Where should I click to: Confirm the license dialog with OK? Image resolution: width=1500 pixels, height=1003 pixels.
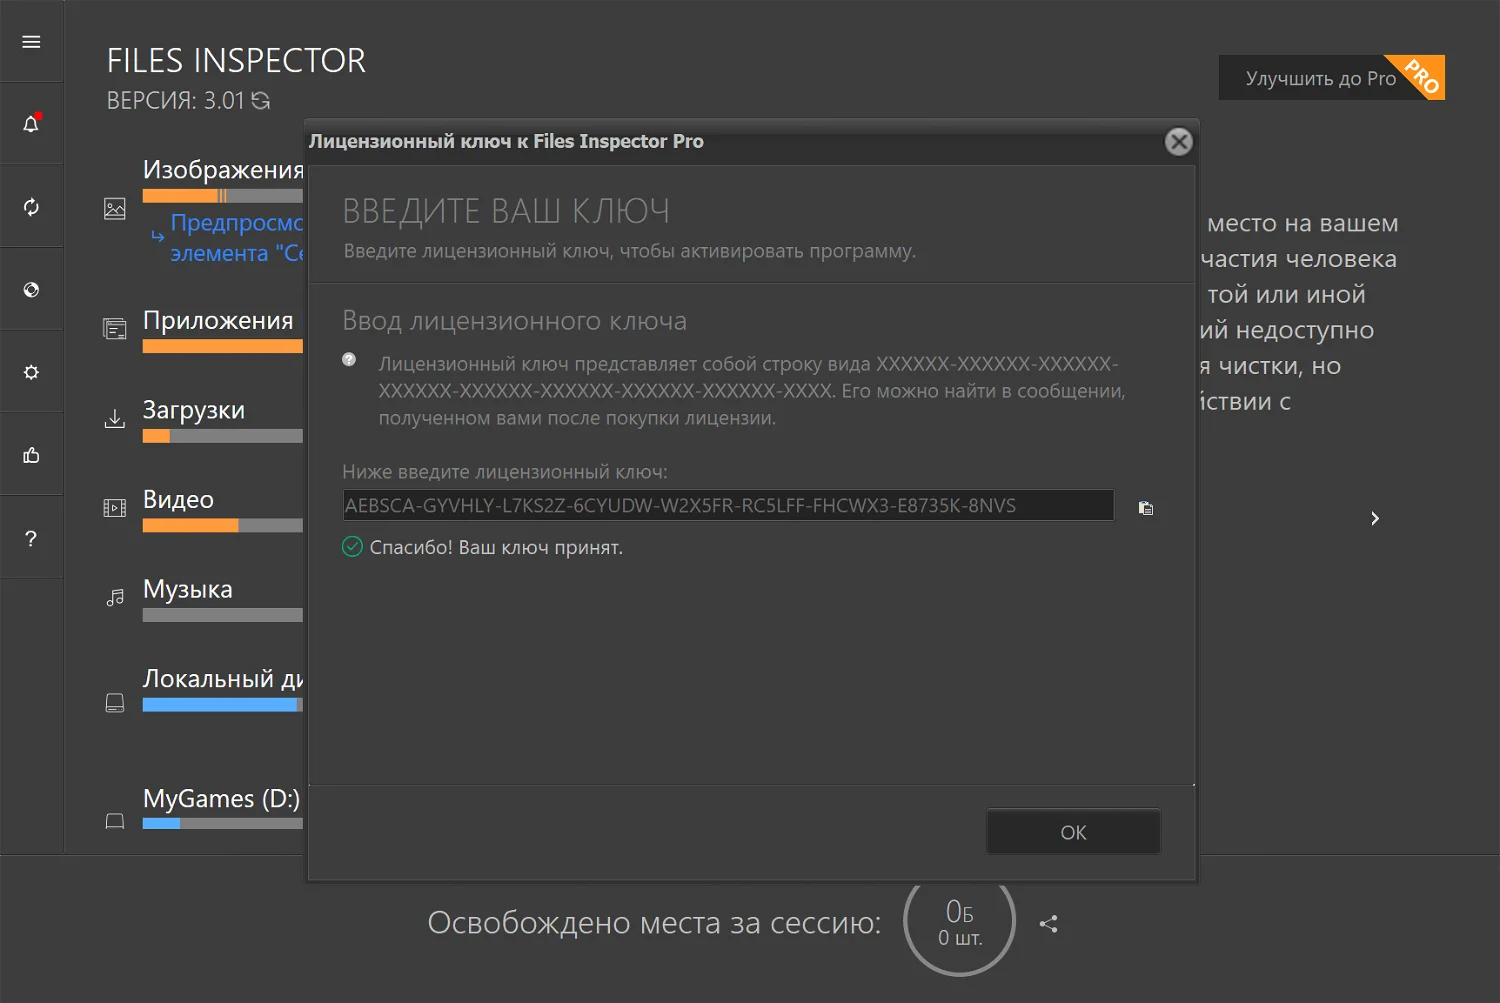[1073, 832]
